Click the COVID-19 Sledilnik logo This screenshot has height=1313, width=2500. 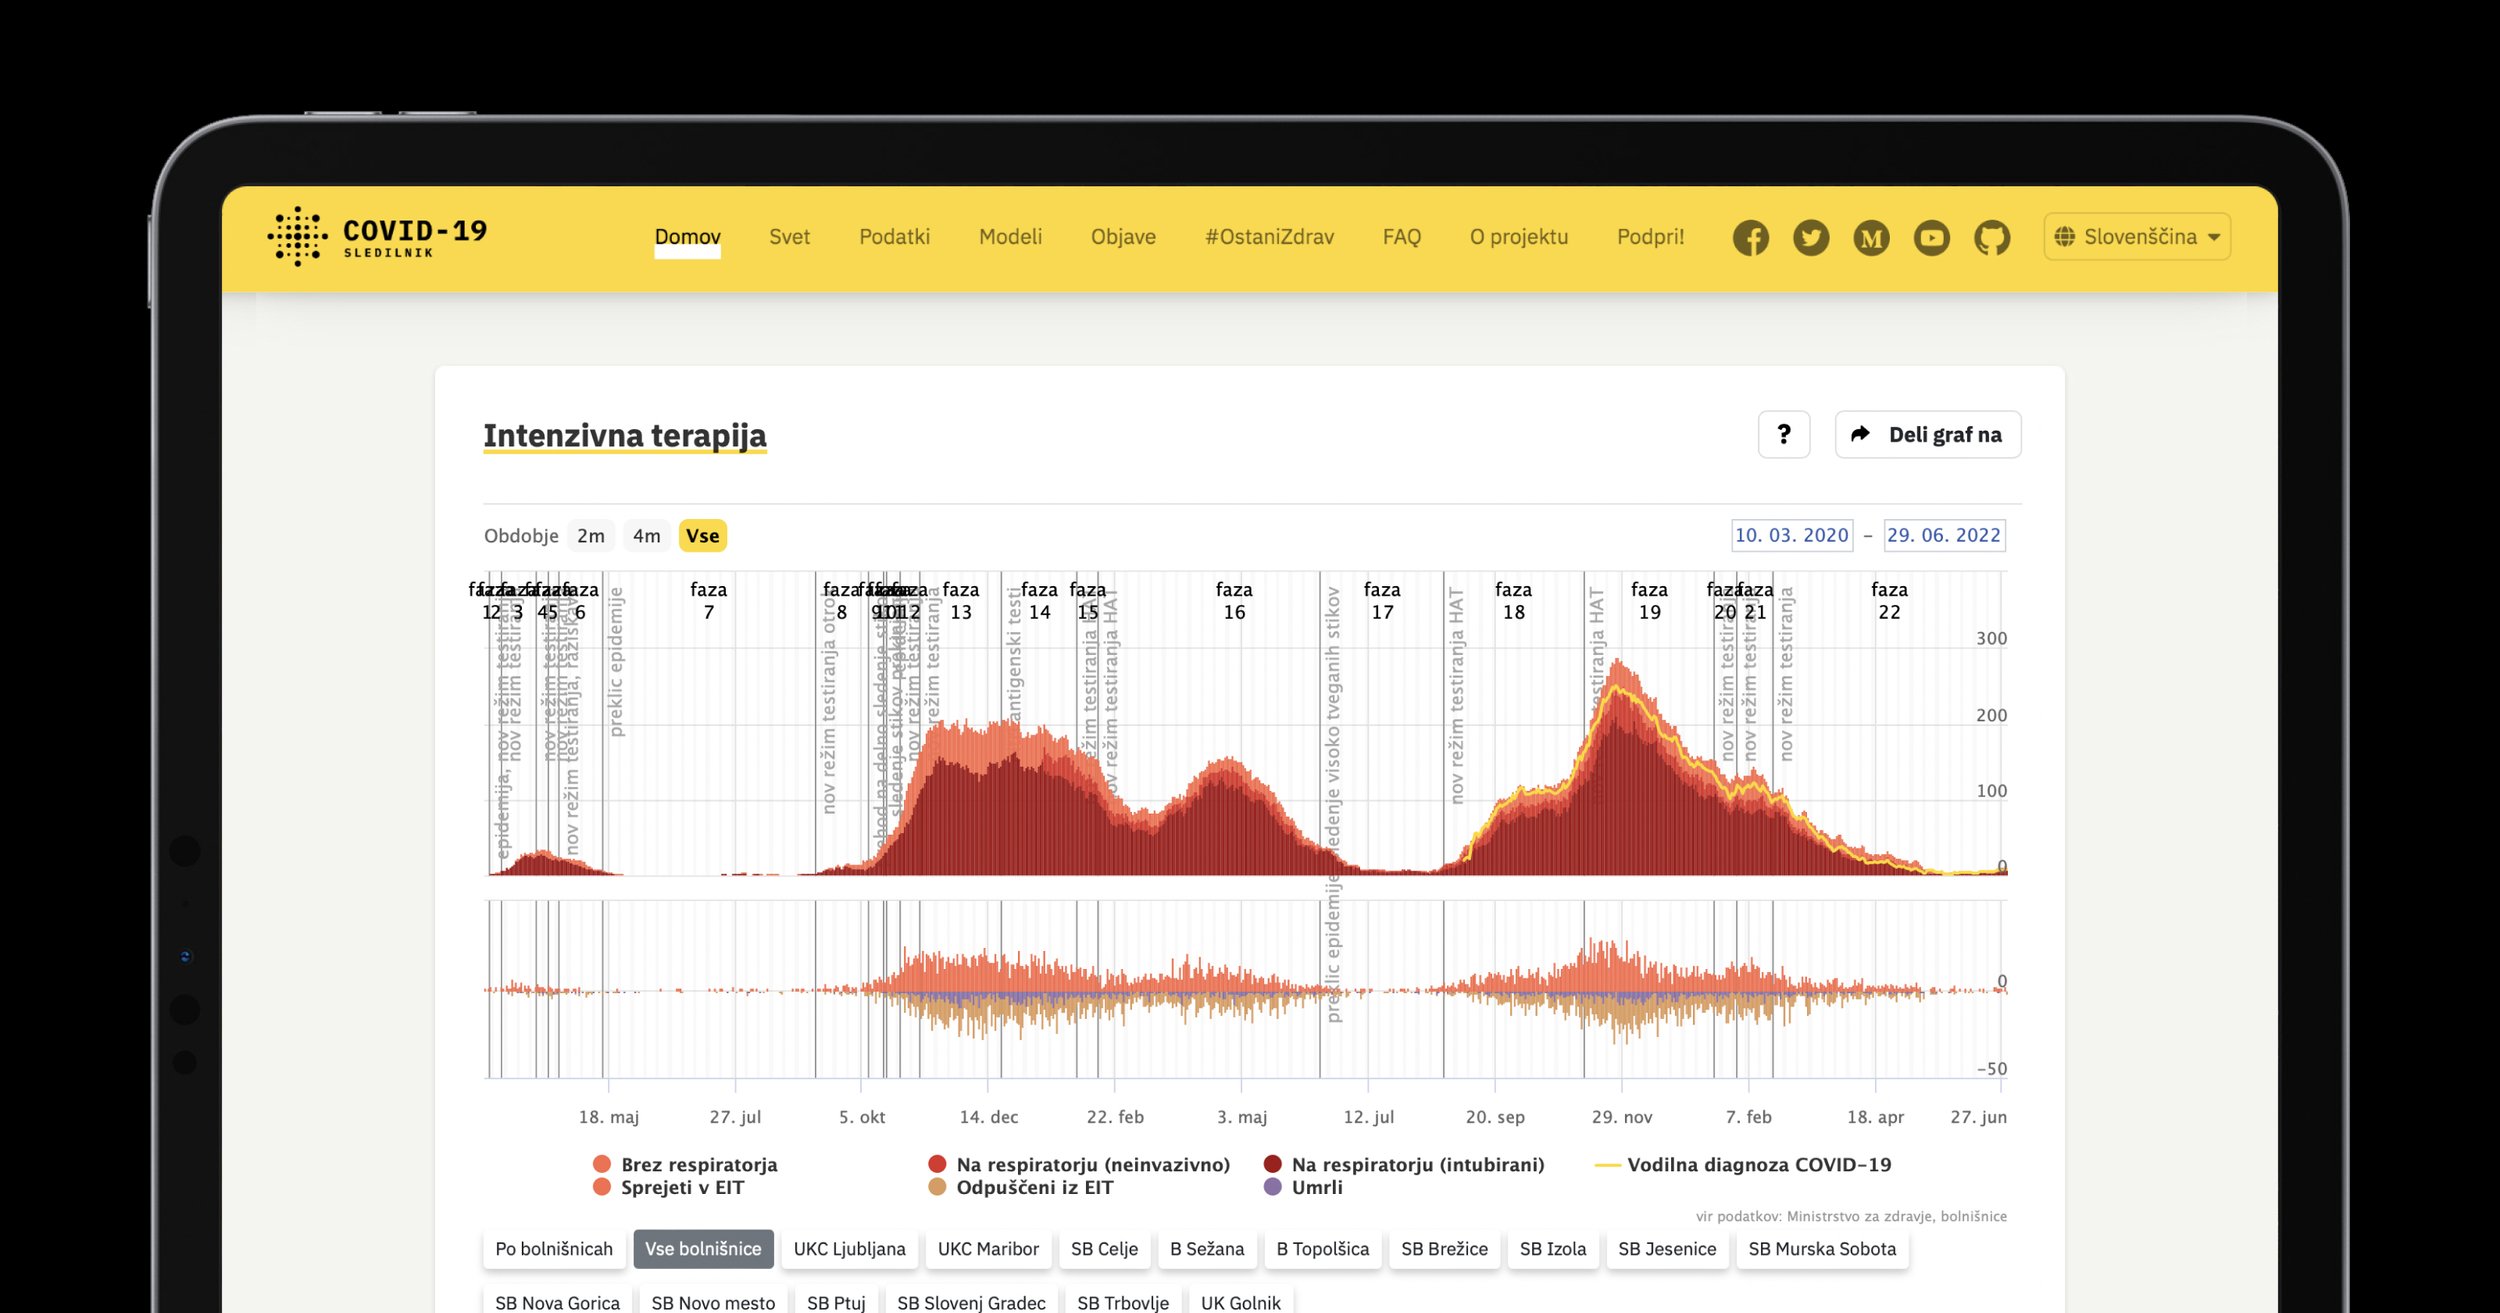pyautogui.click(x=378, y=237)
